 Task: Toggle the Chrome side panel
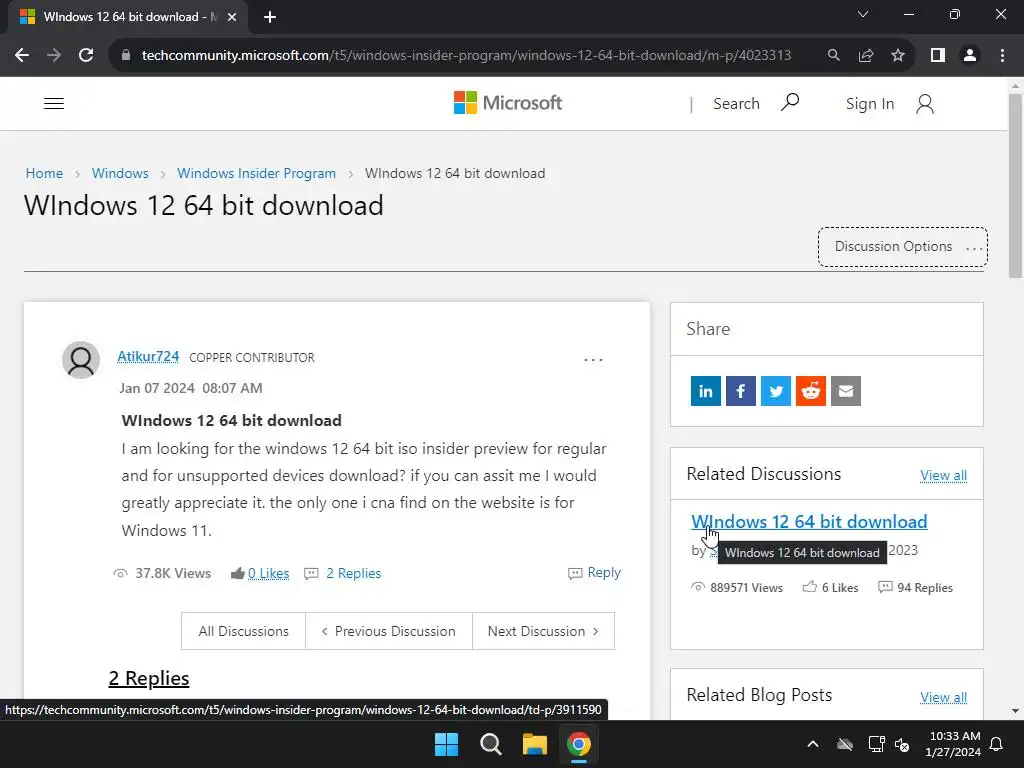(x=938, y=55)
